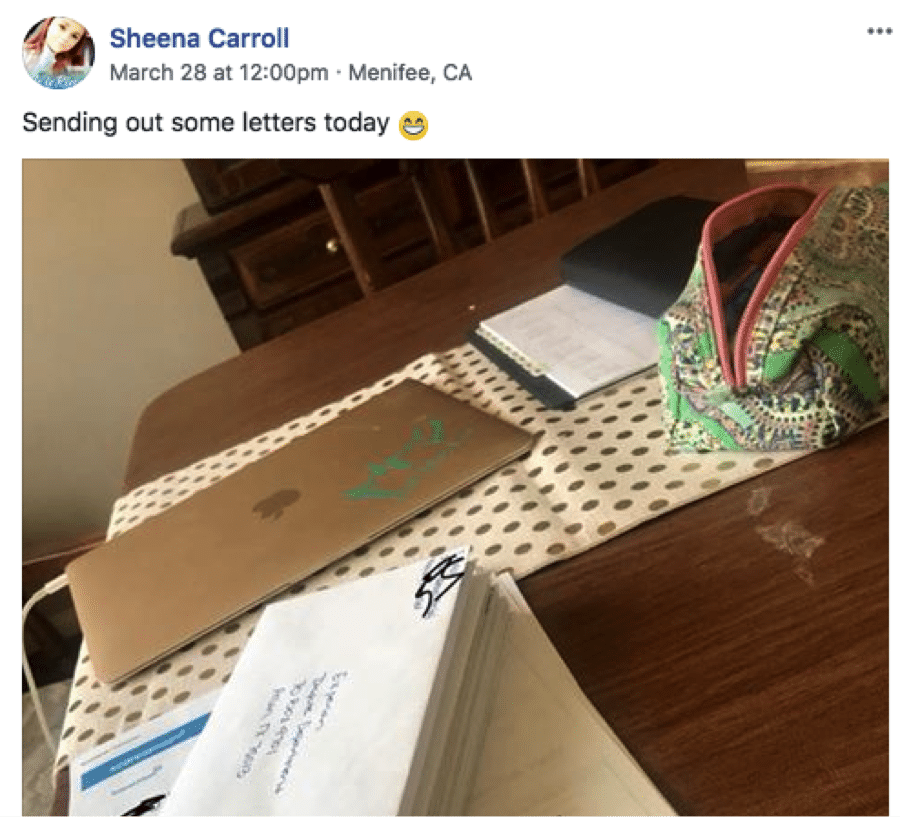Click the grinning emoji in the post text

[413, 126]
